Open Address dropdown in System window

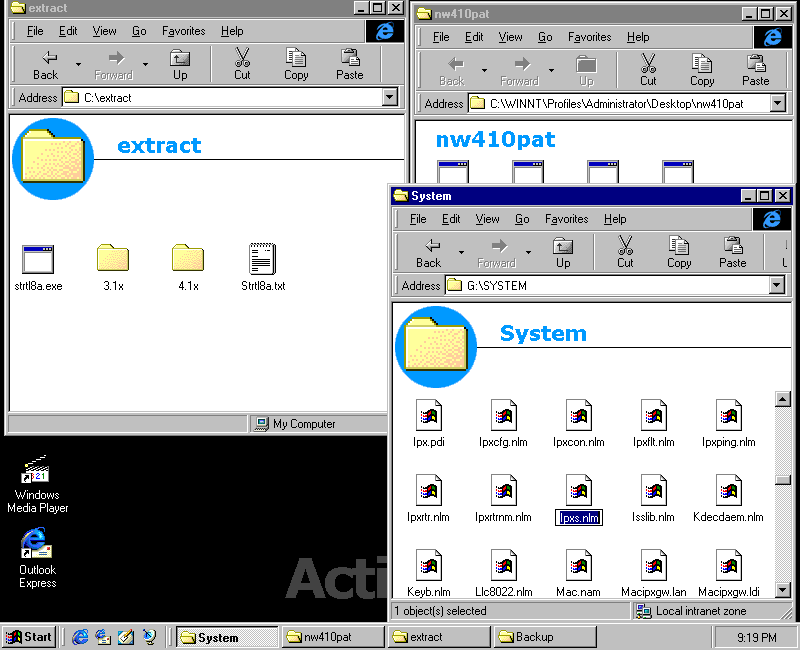(x=777, y=285)
